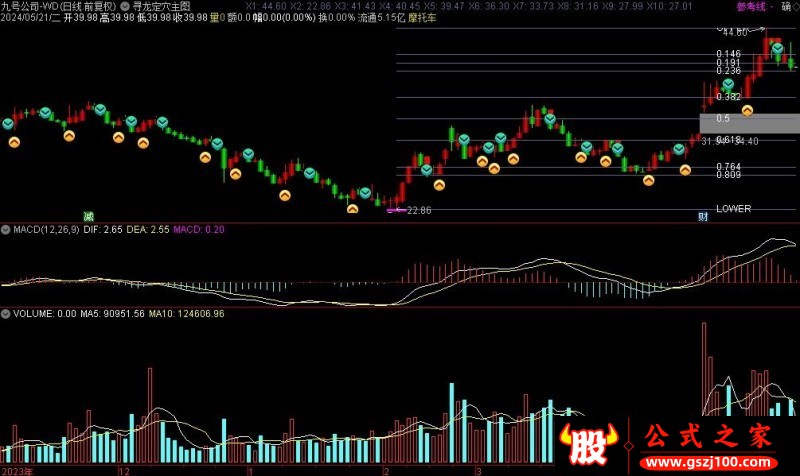Expand the VOLUME indicator dropdown arrow
800x476 pixels.
(6, 314)
